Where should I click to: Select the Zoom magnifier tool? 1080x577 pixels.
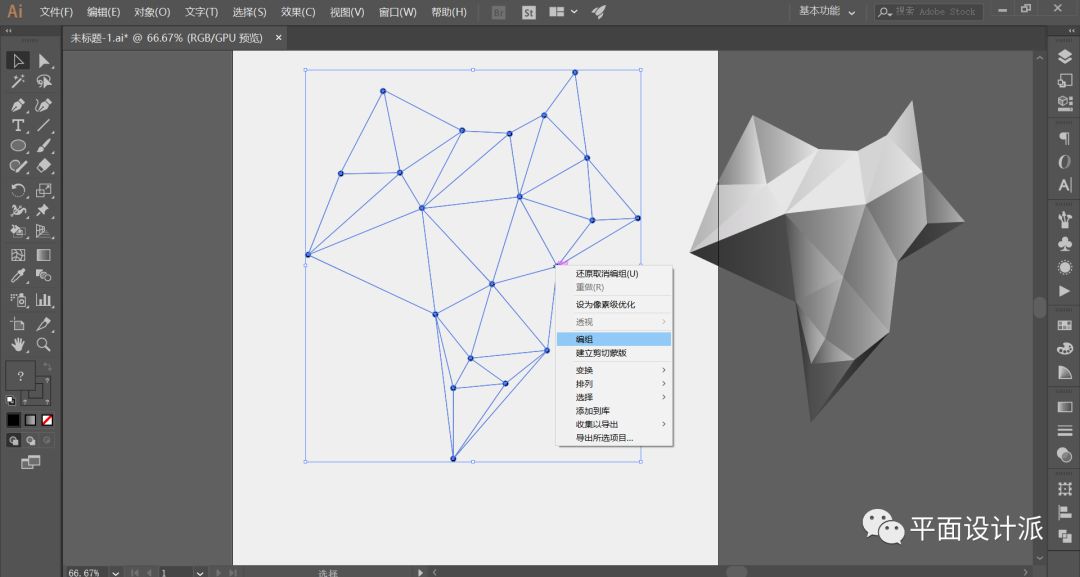[44, 345]
